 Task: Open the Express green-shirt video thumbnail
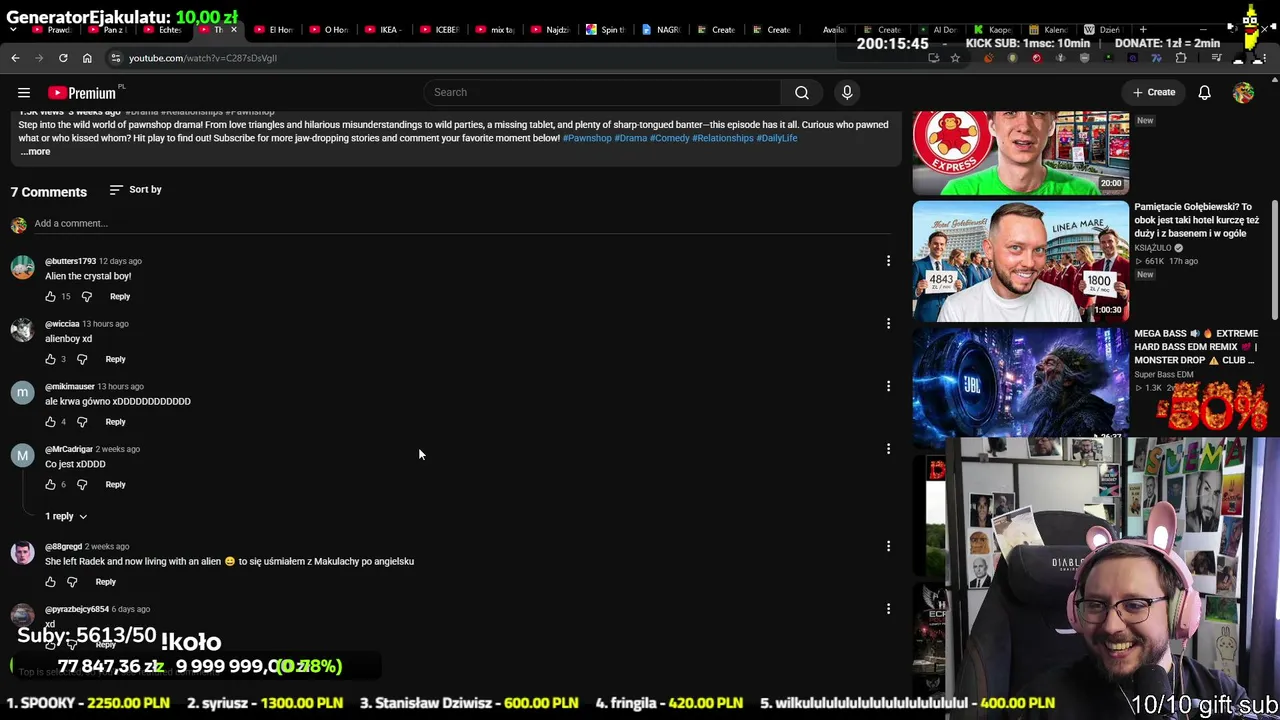(1020, 152)
